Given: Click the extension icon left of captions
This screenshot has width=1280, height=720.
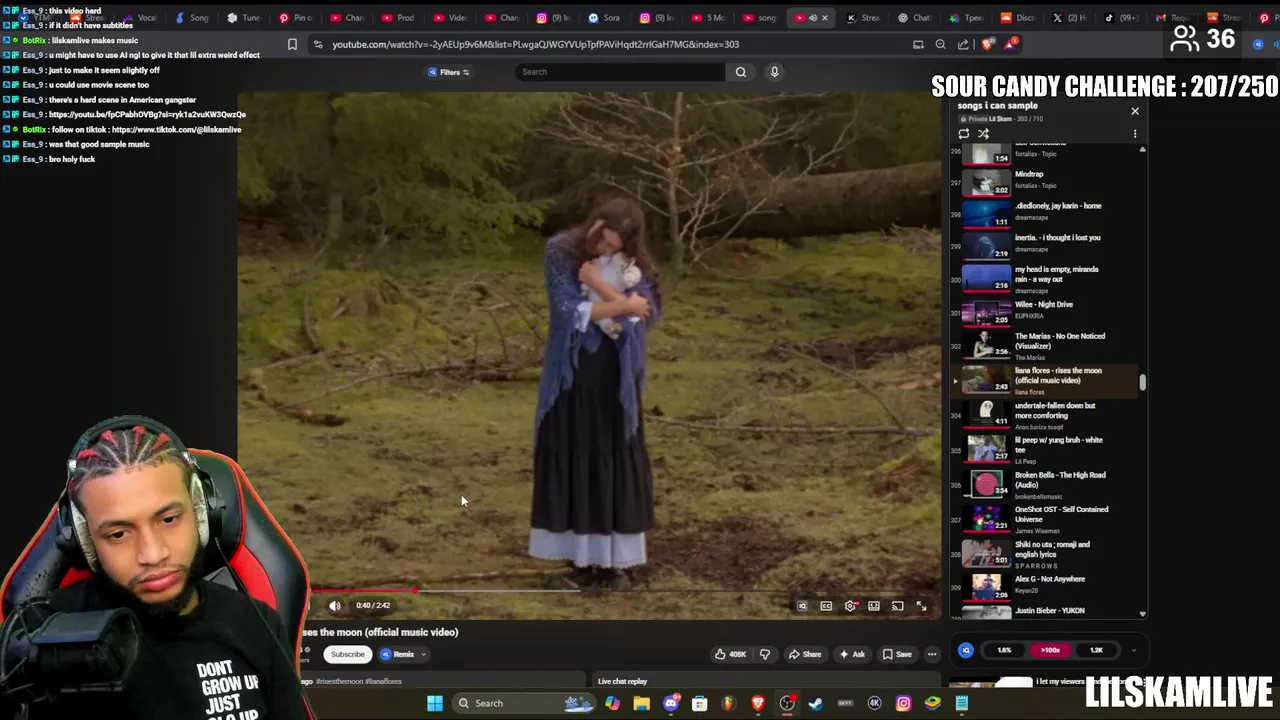Looking at the screenshot, I should tap(802, 606).
